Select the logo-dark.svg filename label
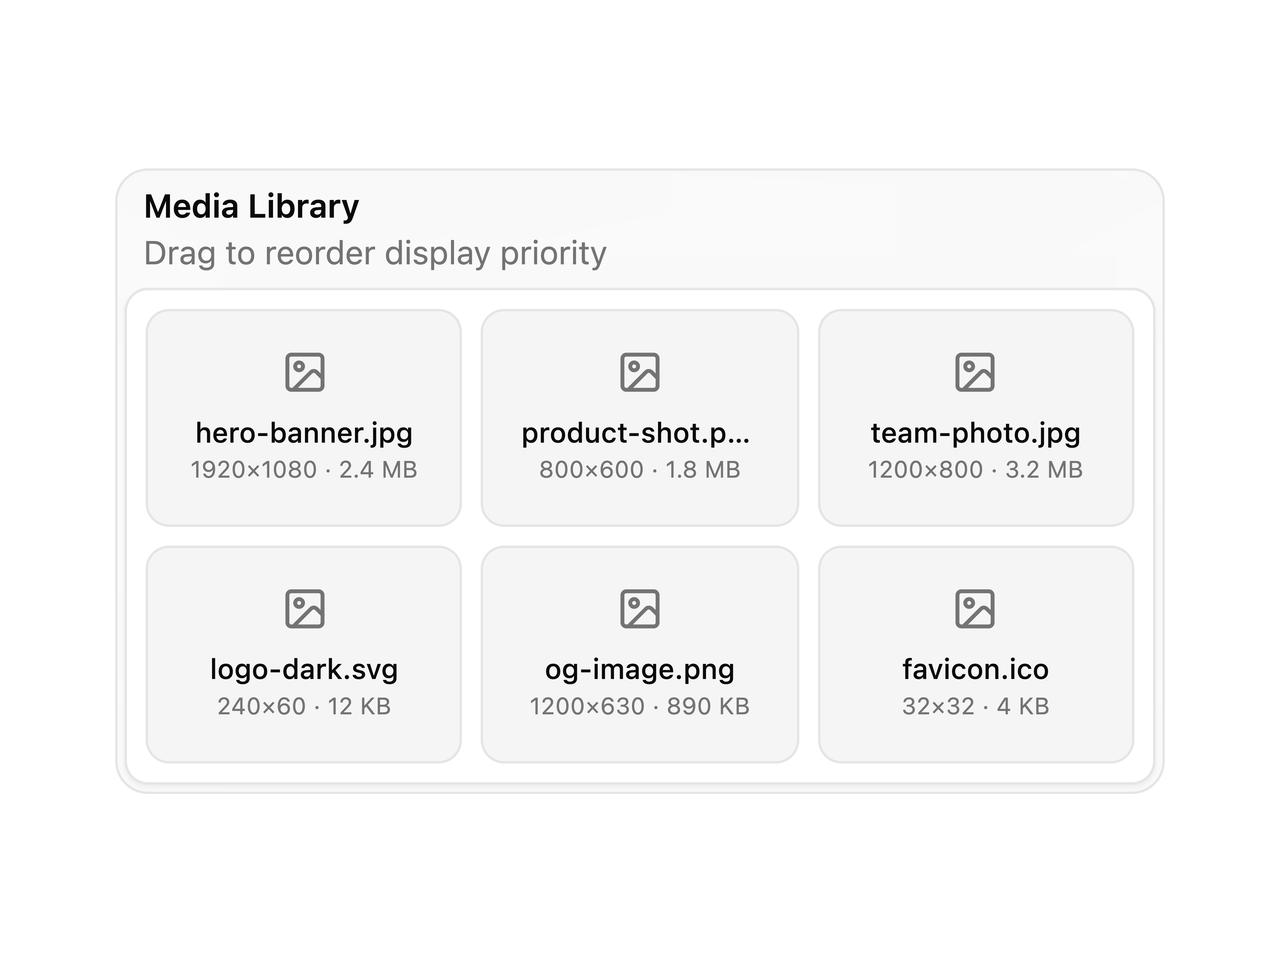 (304, 669)
